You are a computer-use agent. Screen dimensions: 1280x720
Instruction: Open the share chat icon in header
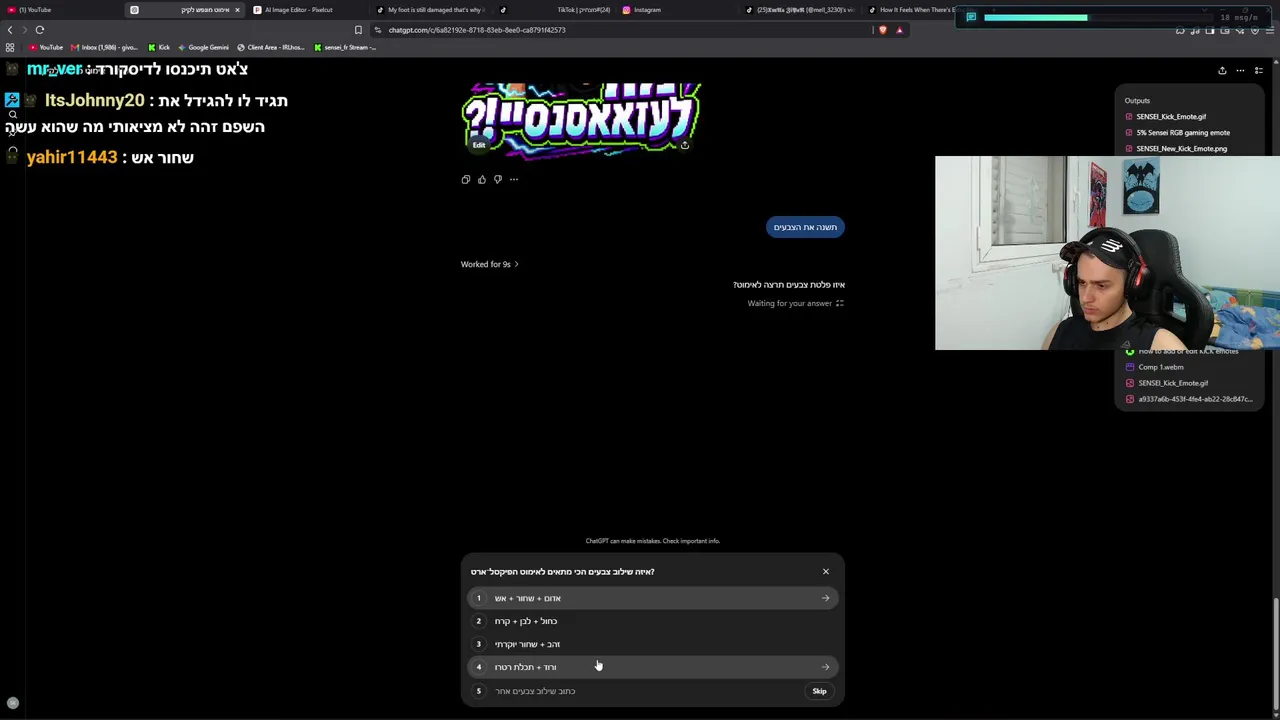[1222, 71]
